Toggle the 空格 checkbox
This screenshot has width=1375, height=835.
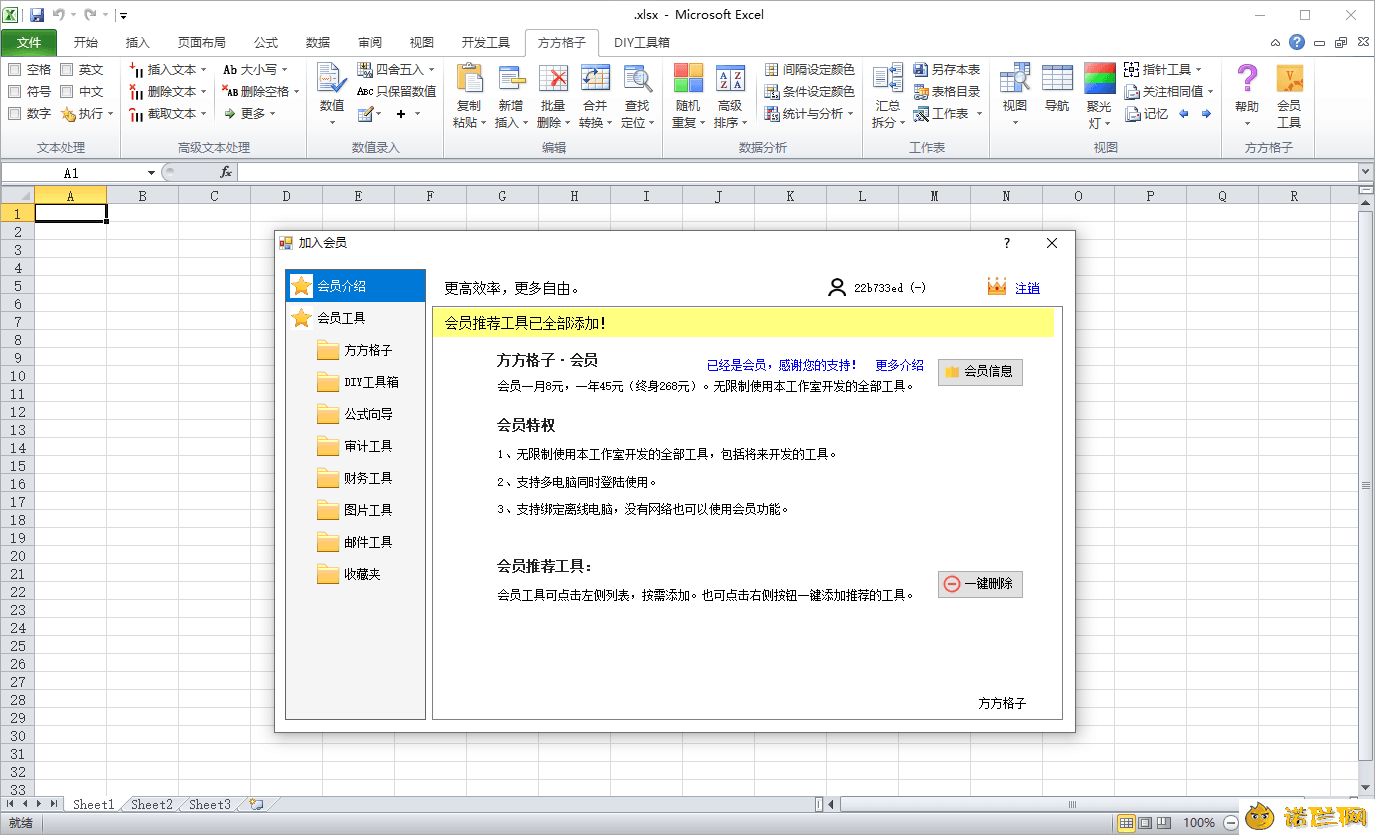tap(15, 69)
